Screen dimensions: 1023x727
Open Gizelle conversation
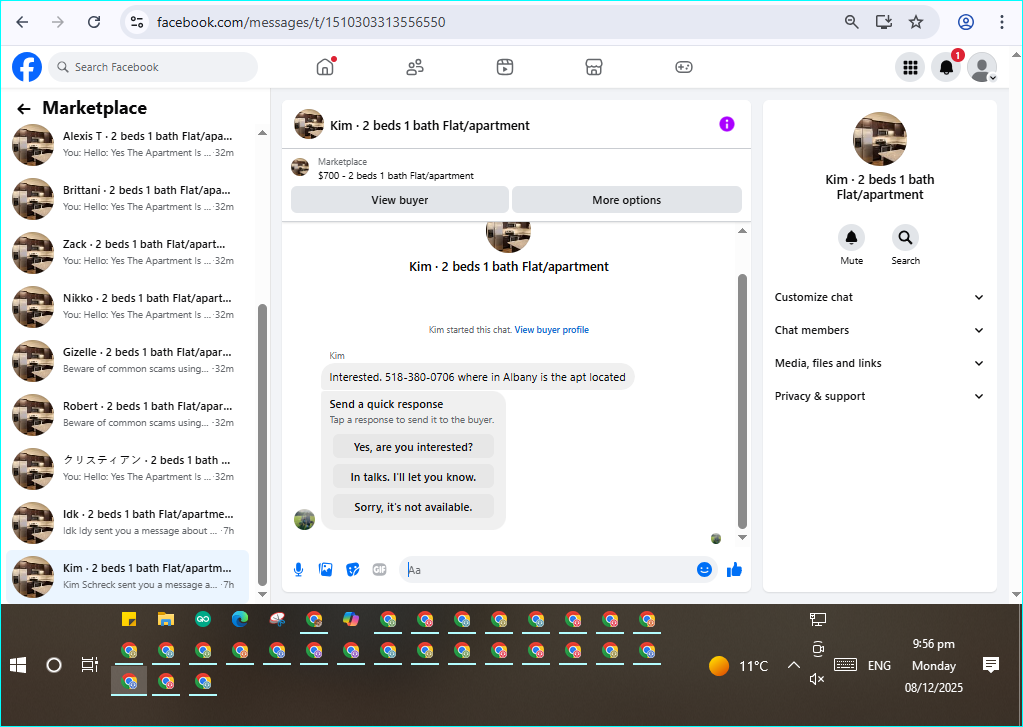click(x=128, y=360)
